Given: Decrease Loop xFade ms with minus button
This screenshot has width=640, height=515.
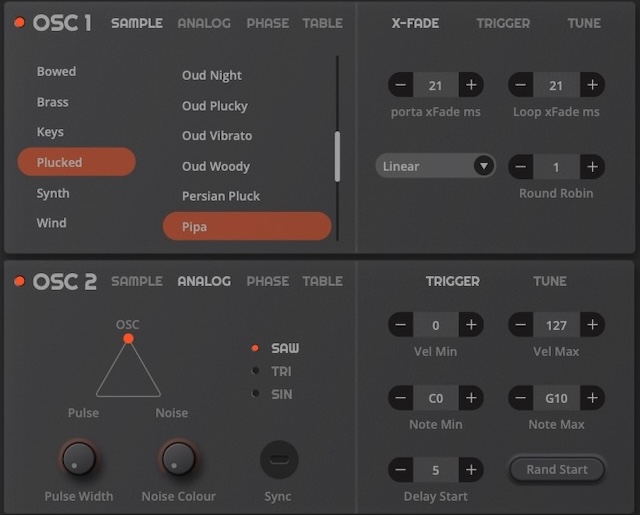Looking at the screenshot, I should (520, 86).
